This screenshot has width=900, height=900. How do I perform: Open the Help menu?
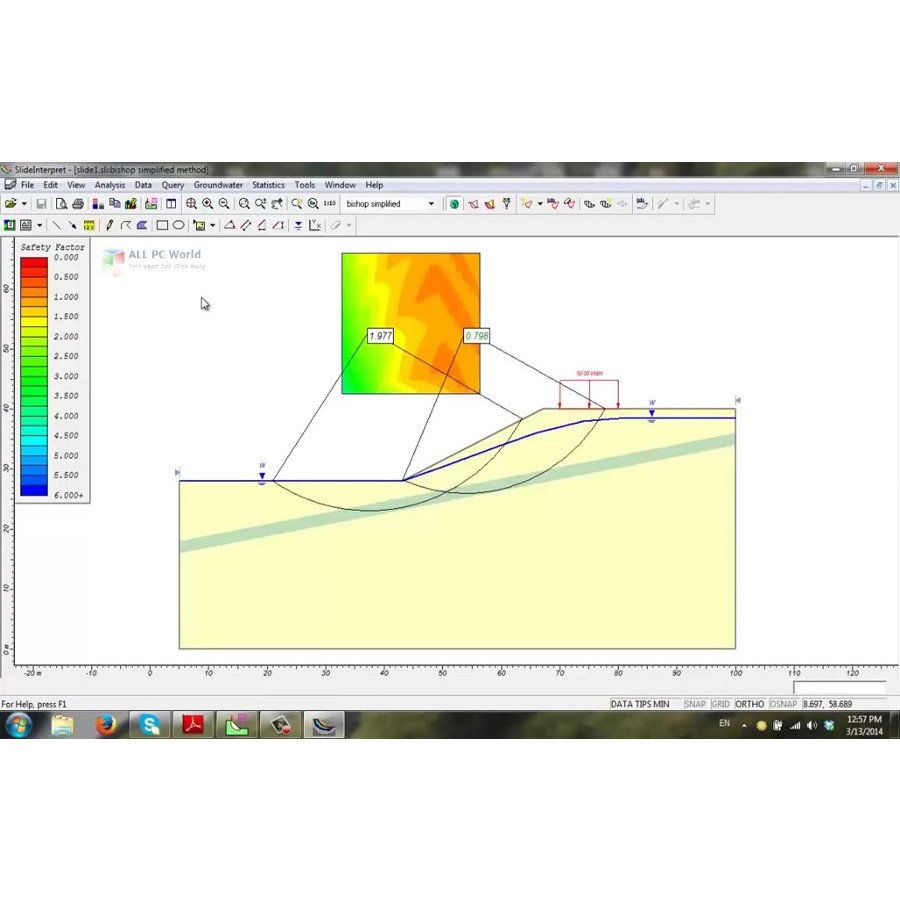click(374, 185)
